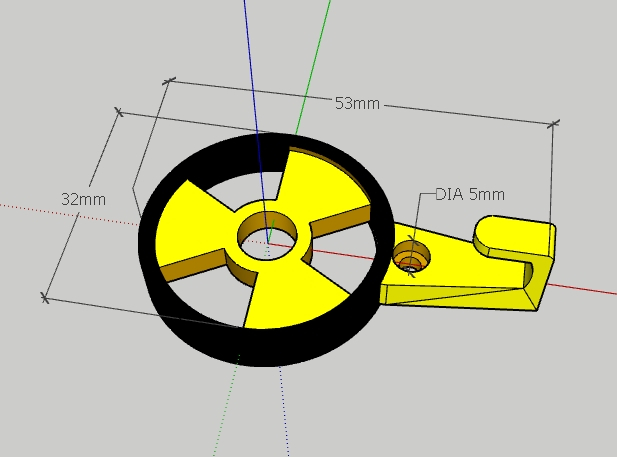Click the DIA 5mm diameter label
Viewport: 617px width, 457px height.
coord(470,194)
